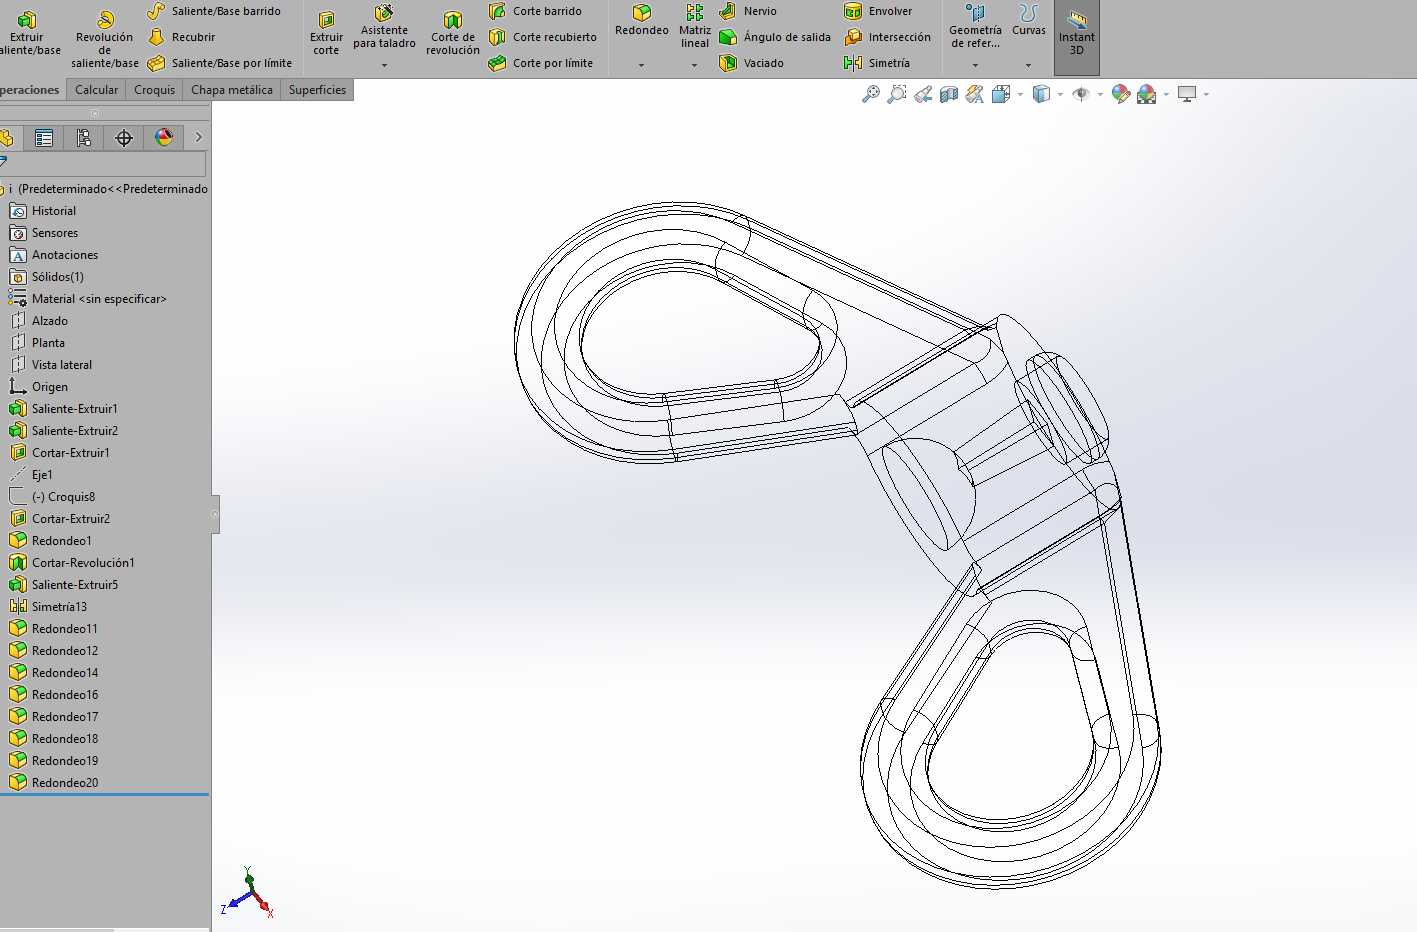Expand the Redondeo dropdown arrow
1417x932 pixels.
641,66
